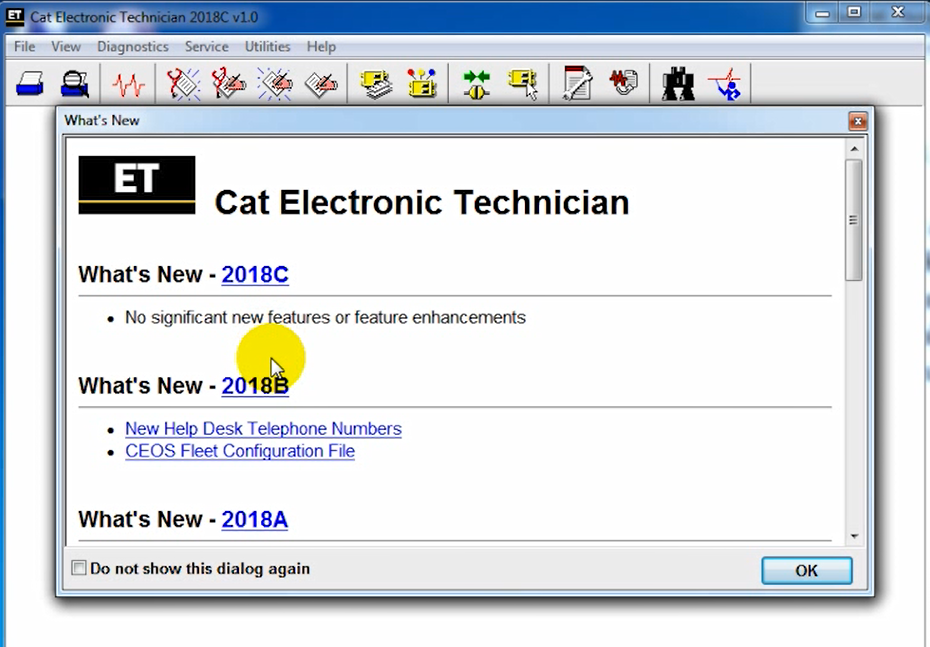Click the black binoculars icon
The width and height of the screenshot is (930, 647).
678,85
